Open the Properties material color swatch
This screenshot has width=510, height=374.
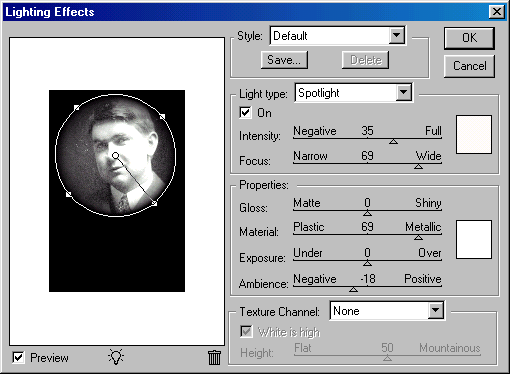tap(474, 239)
